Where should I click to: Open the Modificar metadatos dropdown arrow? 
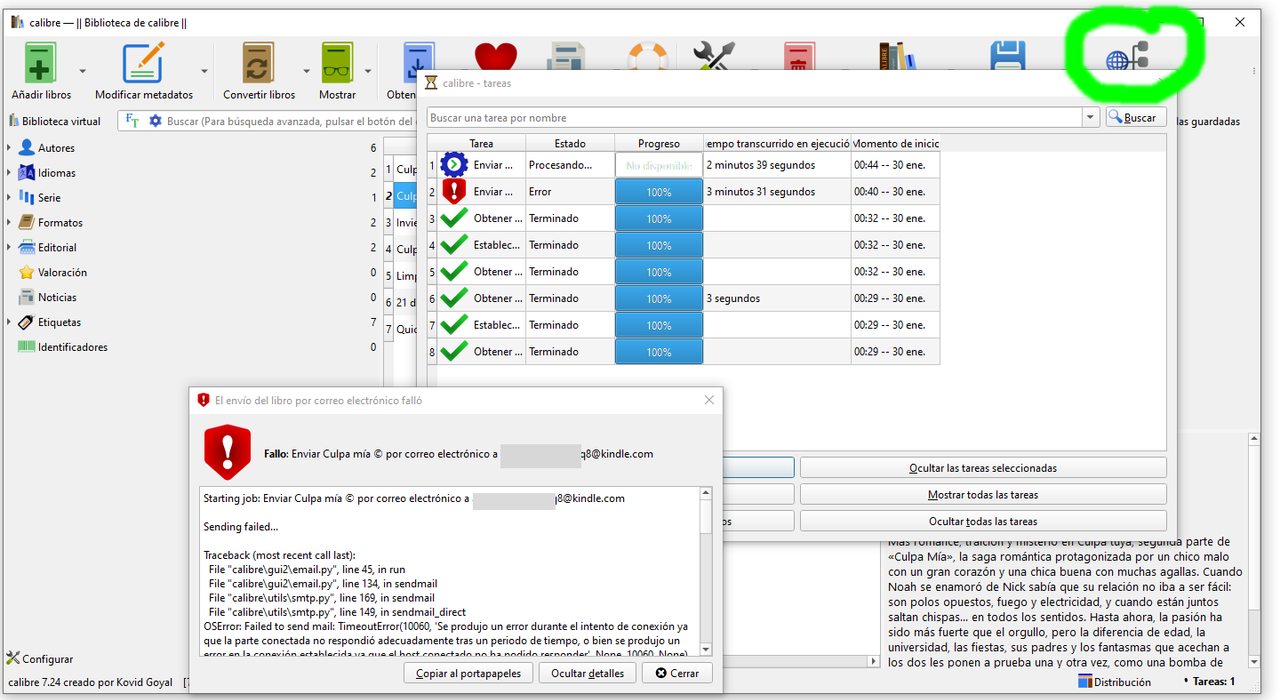[x=204, y=71]
